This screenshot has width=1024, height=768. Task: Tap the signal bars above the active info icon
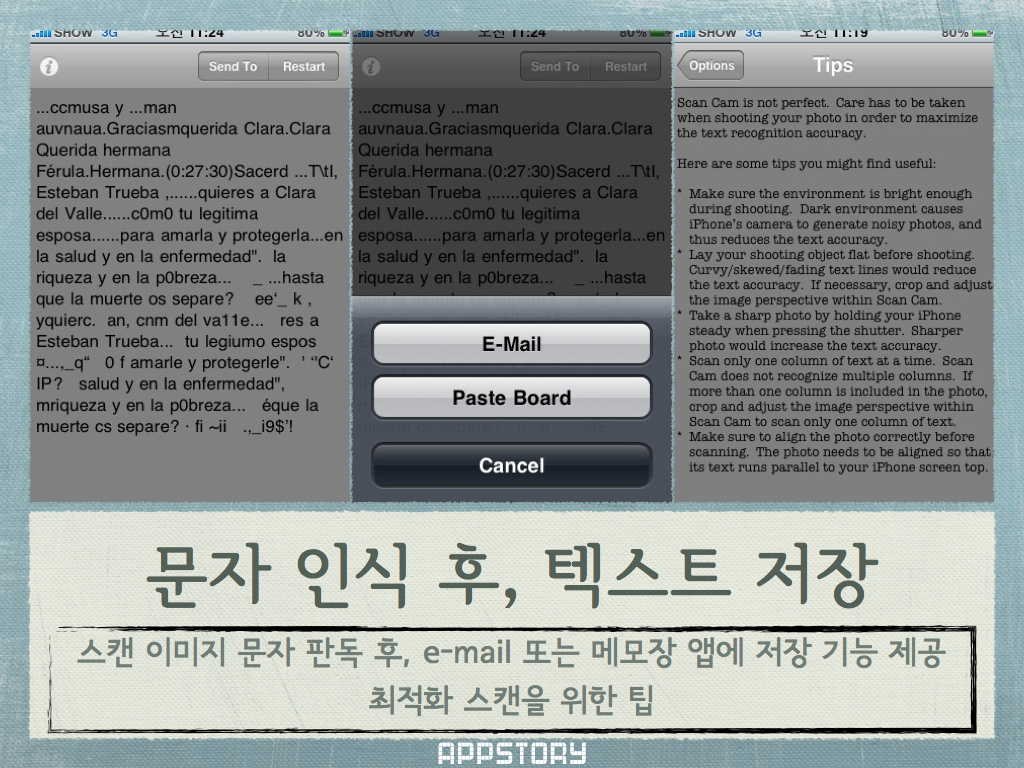point(41,33)
